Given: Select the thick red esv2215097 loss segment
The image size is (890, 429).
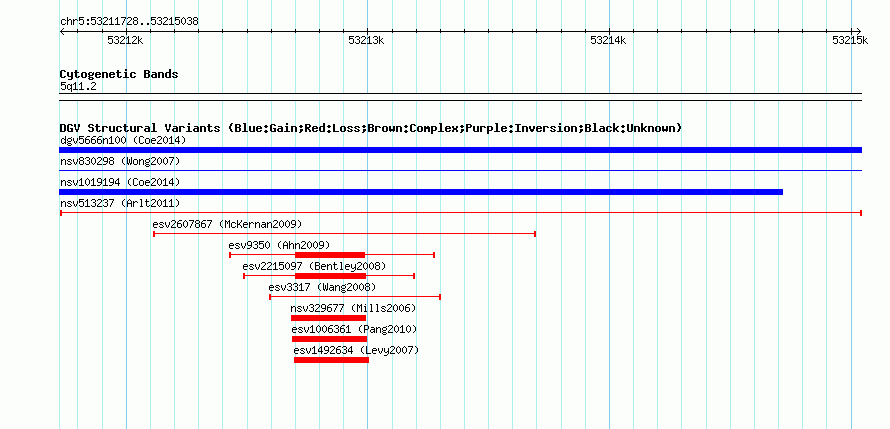Looking at the screenshot, I should (330, 276).
